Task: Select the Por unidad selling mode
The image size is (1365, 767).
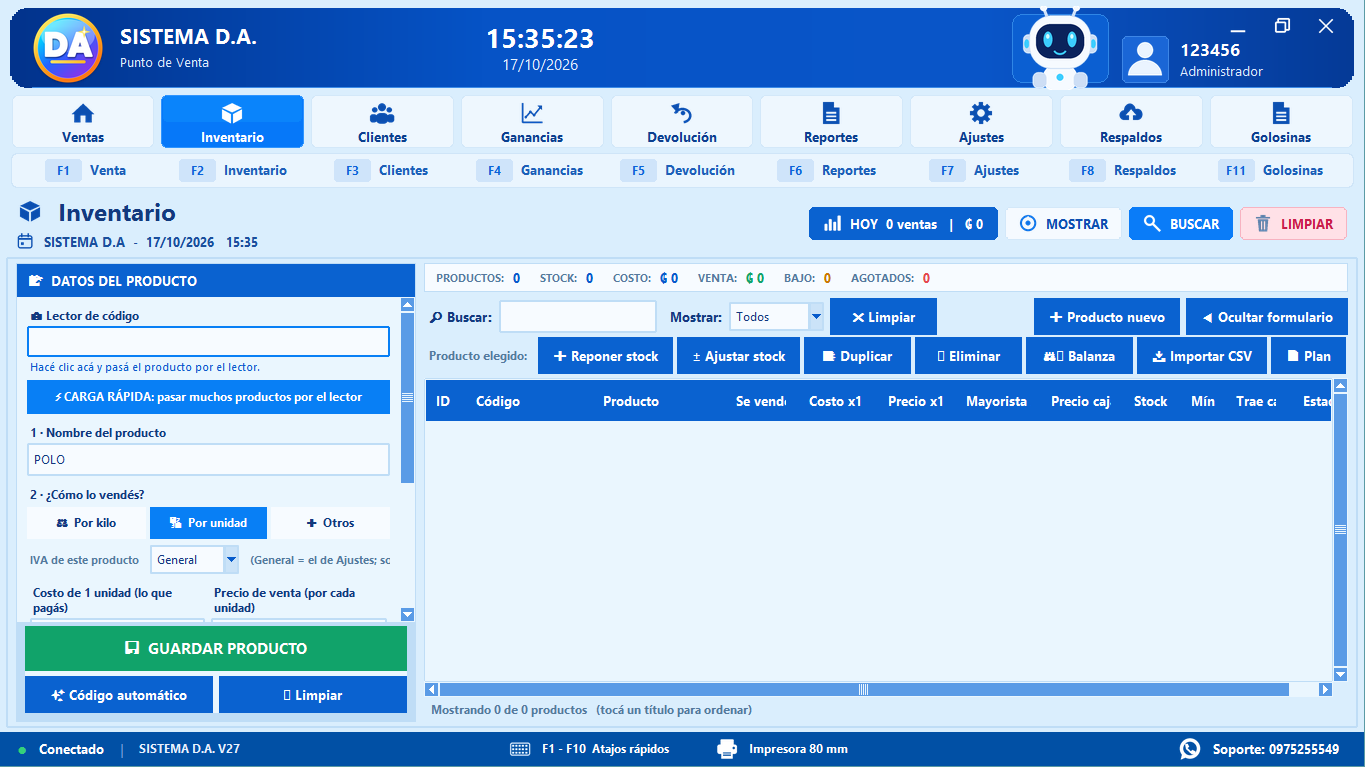Action: pos(208,523)
